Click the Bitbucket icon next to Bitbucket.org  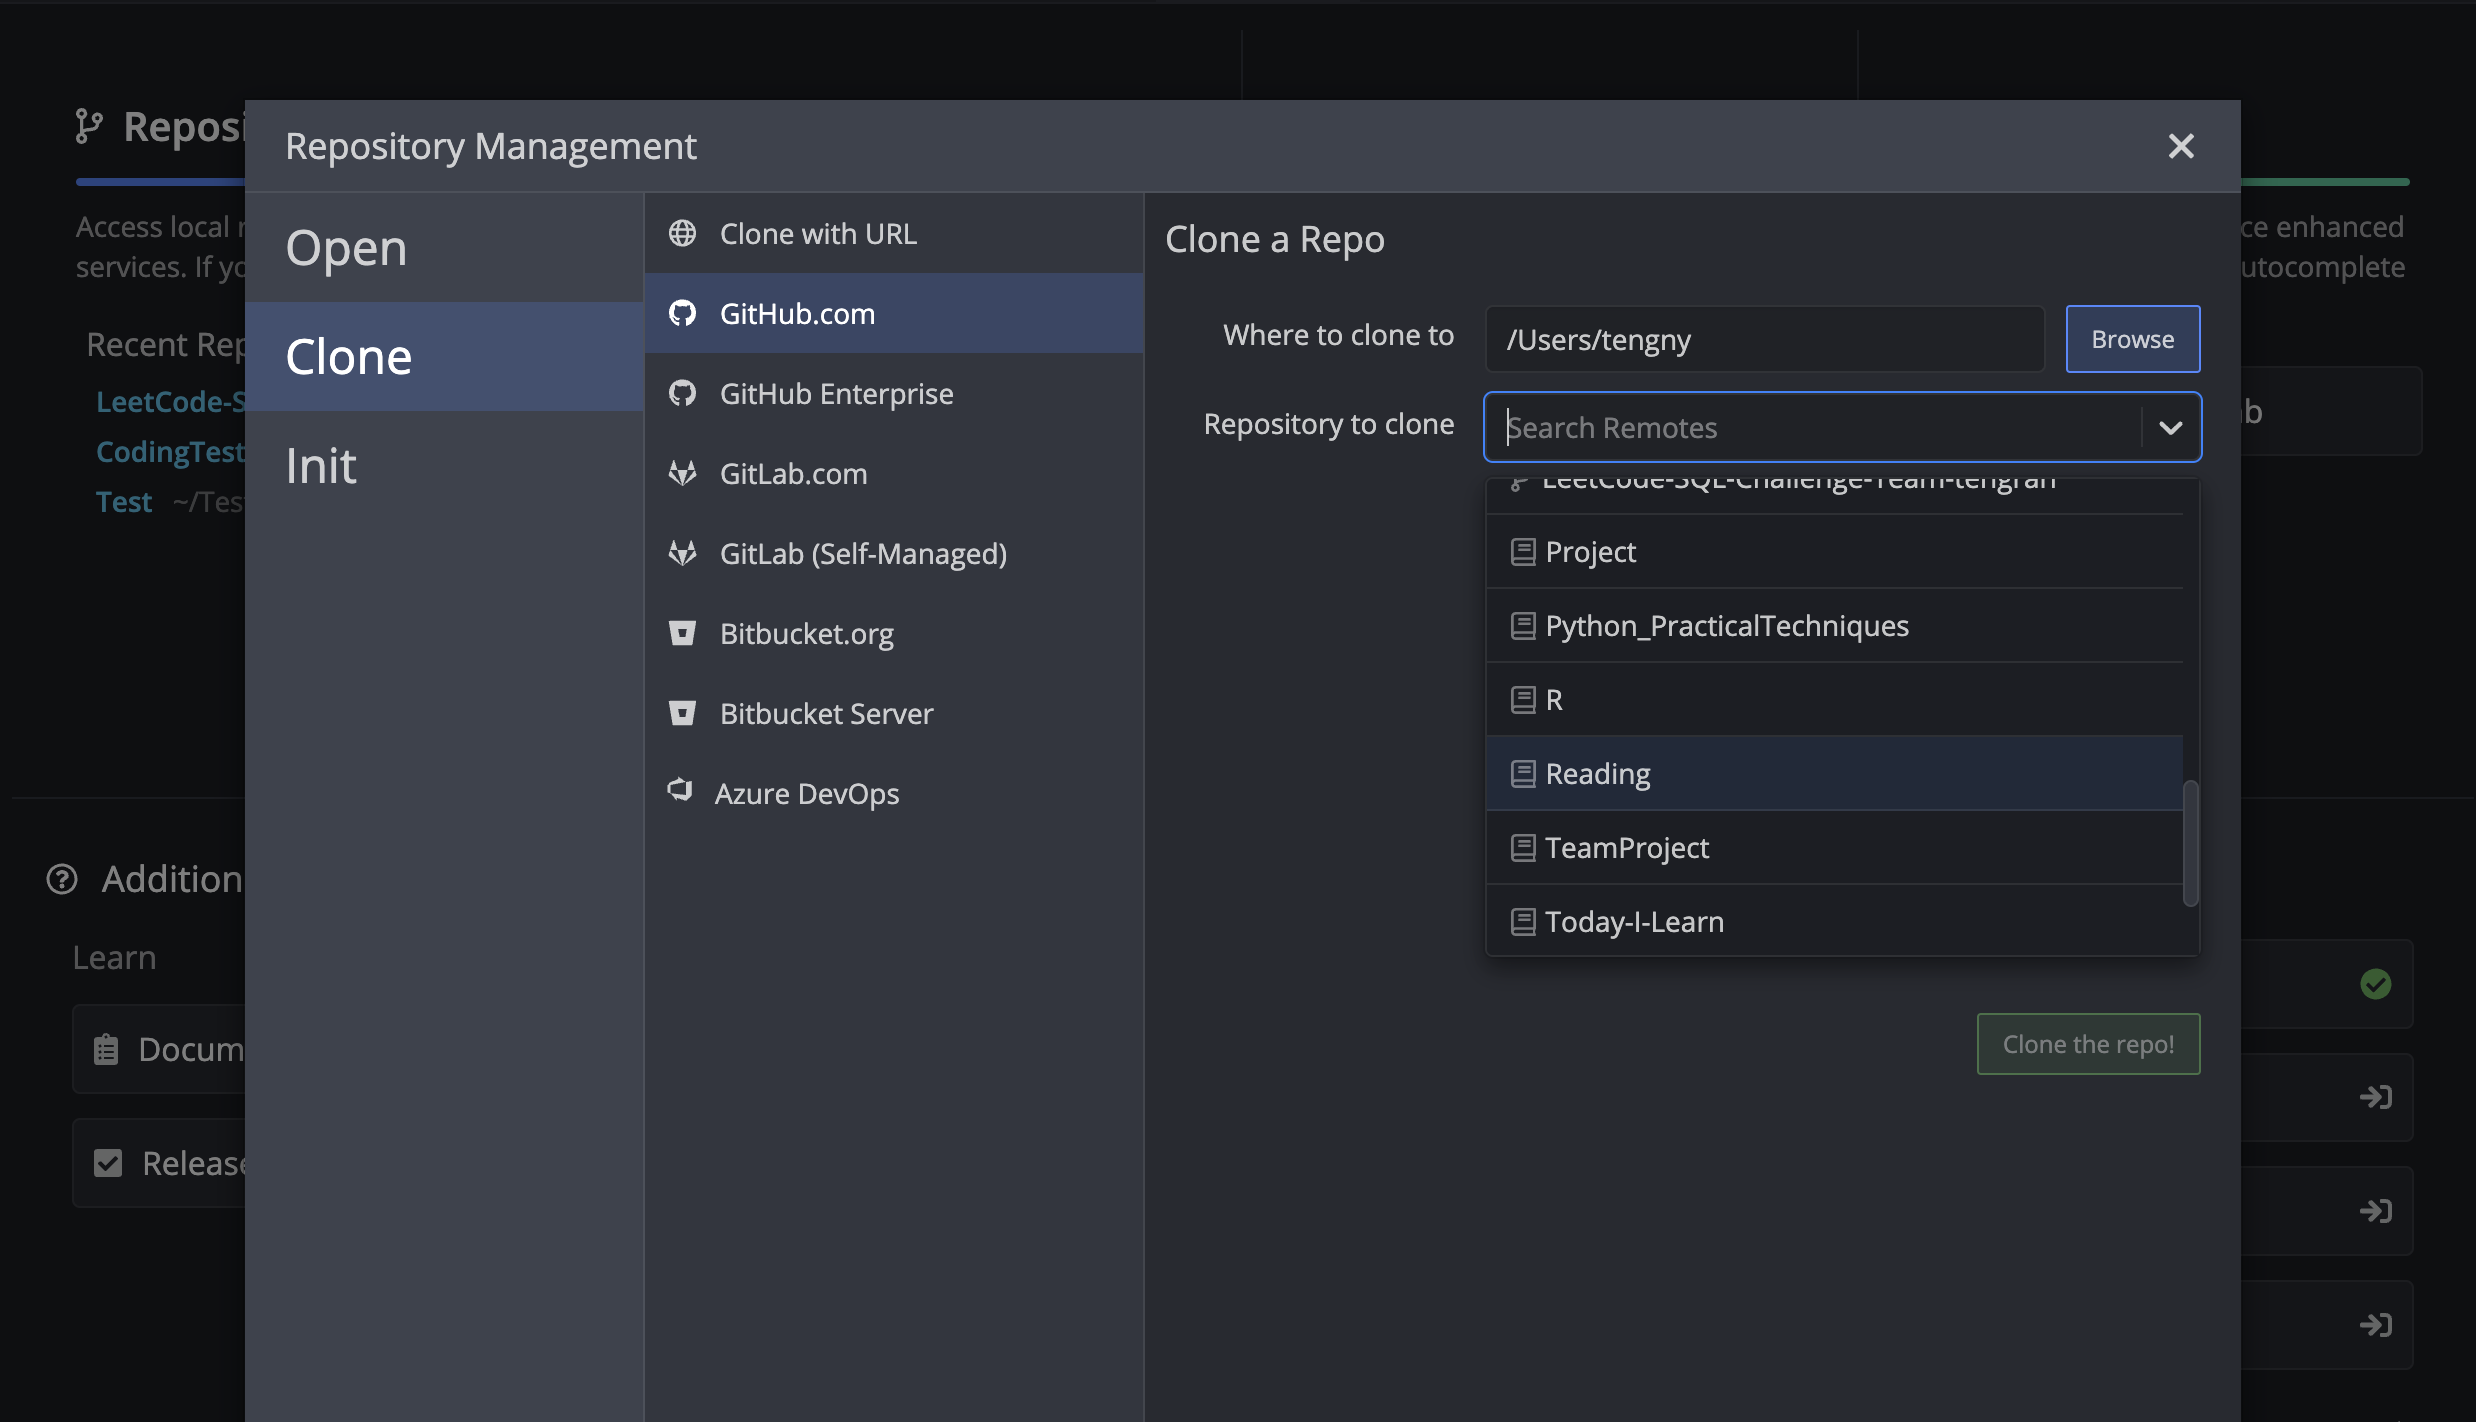(x=682, y=633)
